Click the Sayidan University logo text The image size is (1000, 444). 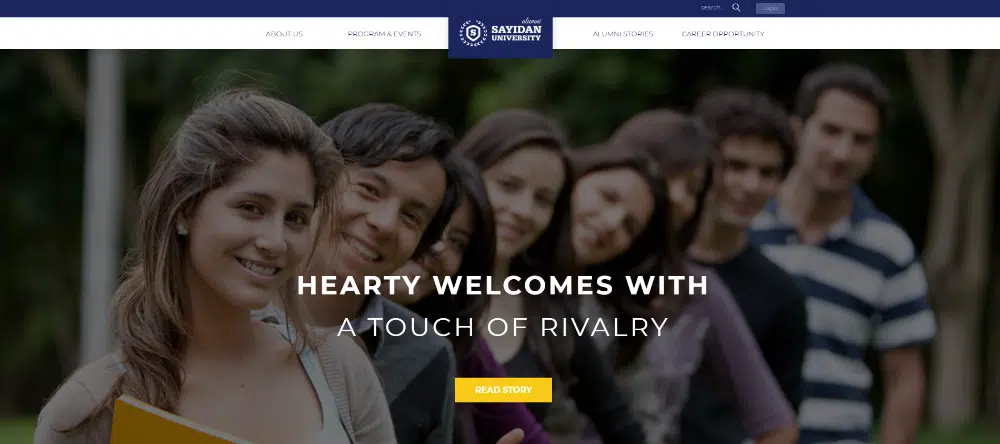[516, 33]
